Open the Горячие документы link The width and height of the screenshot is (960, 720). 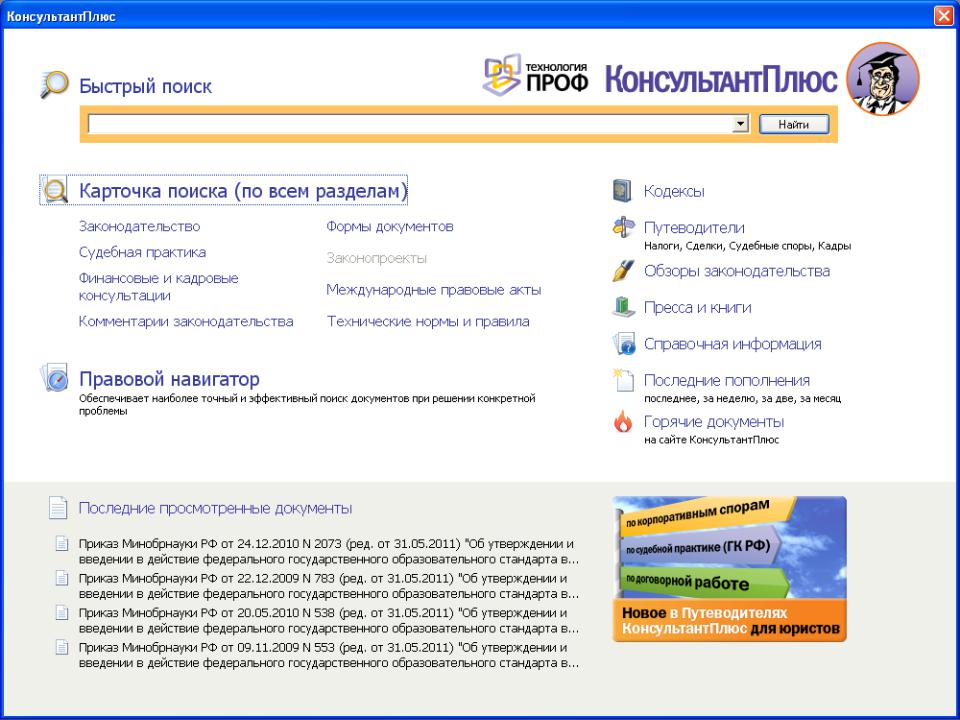(714, 421)
